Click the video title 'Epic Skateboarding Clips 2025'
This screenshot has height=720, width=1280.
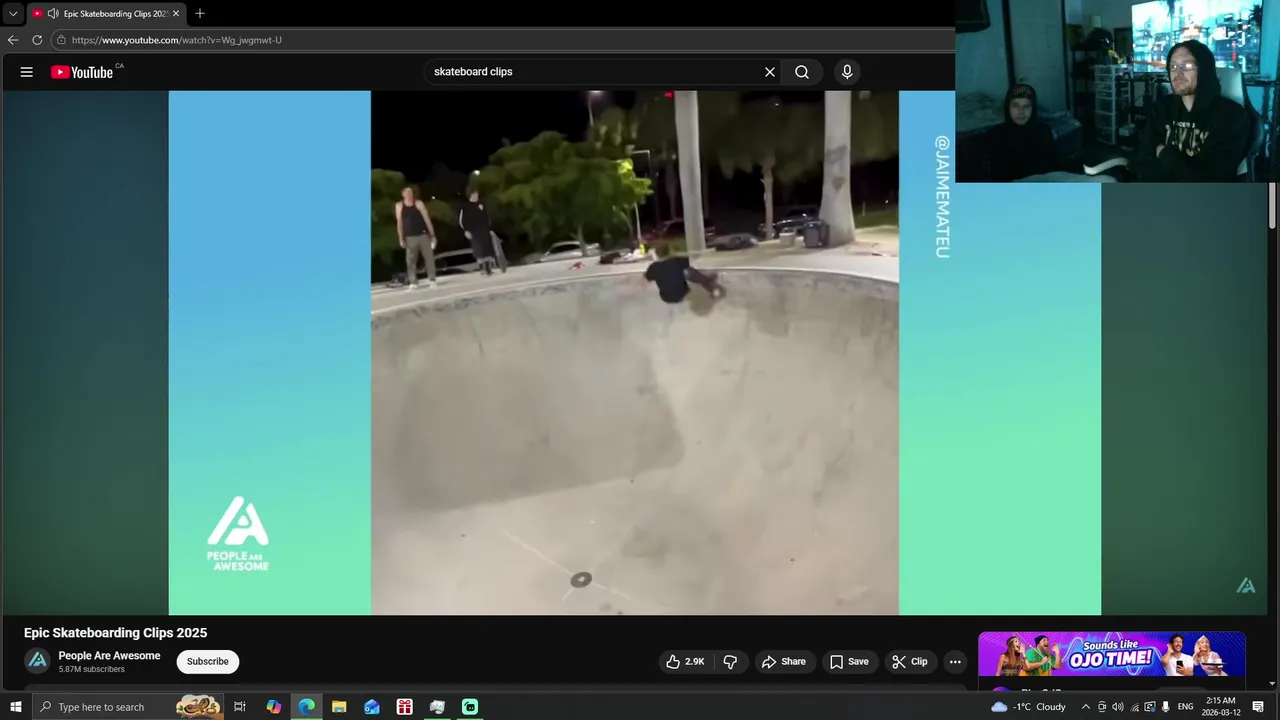tap(116, 633)
